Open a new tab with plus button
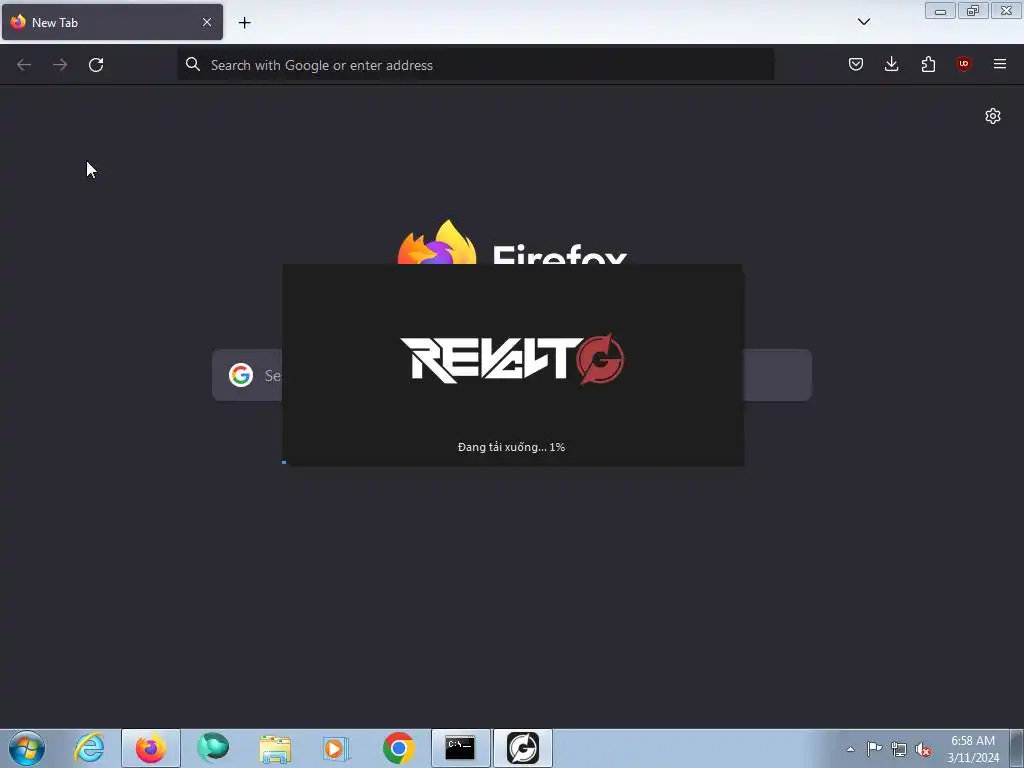Image resolution: width=1024 pixels, height=768 pixels. (244, 23)
